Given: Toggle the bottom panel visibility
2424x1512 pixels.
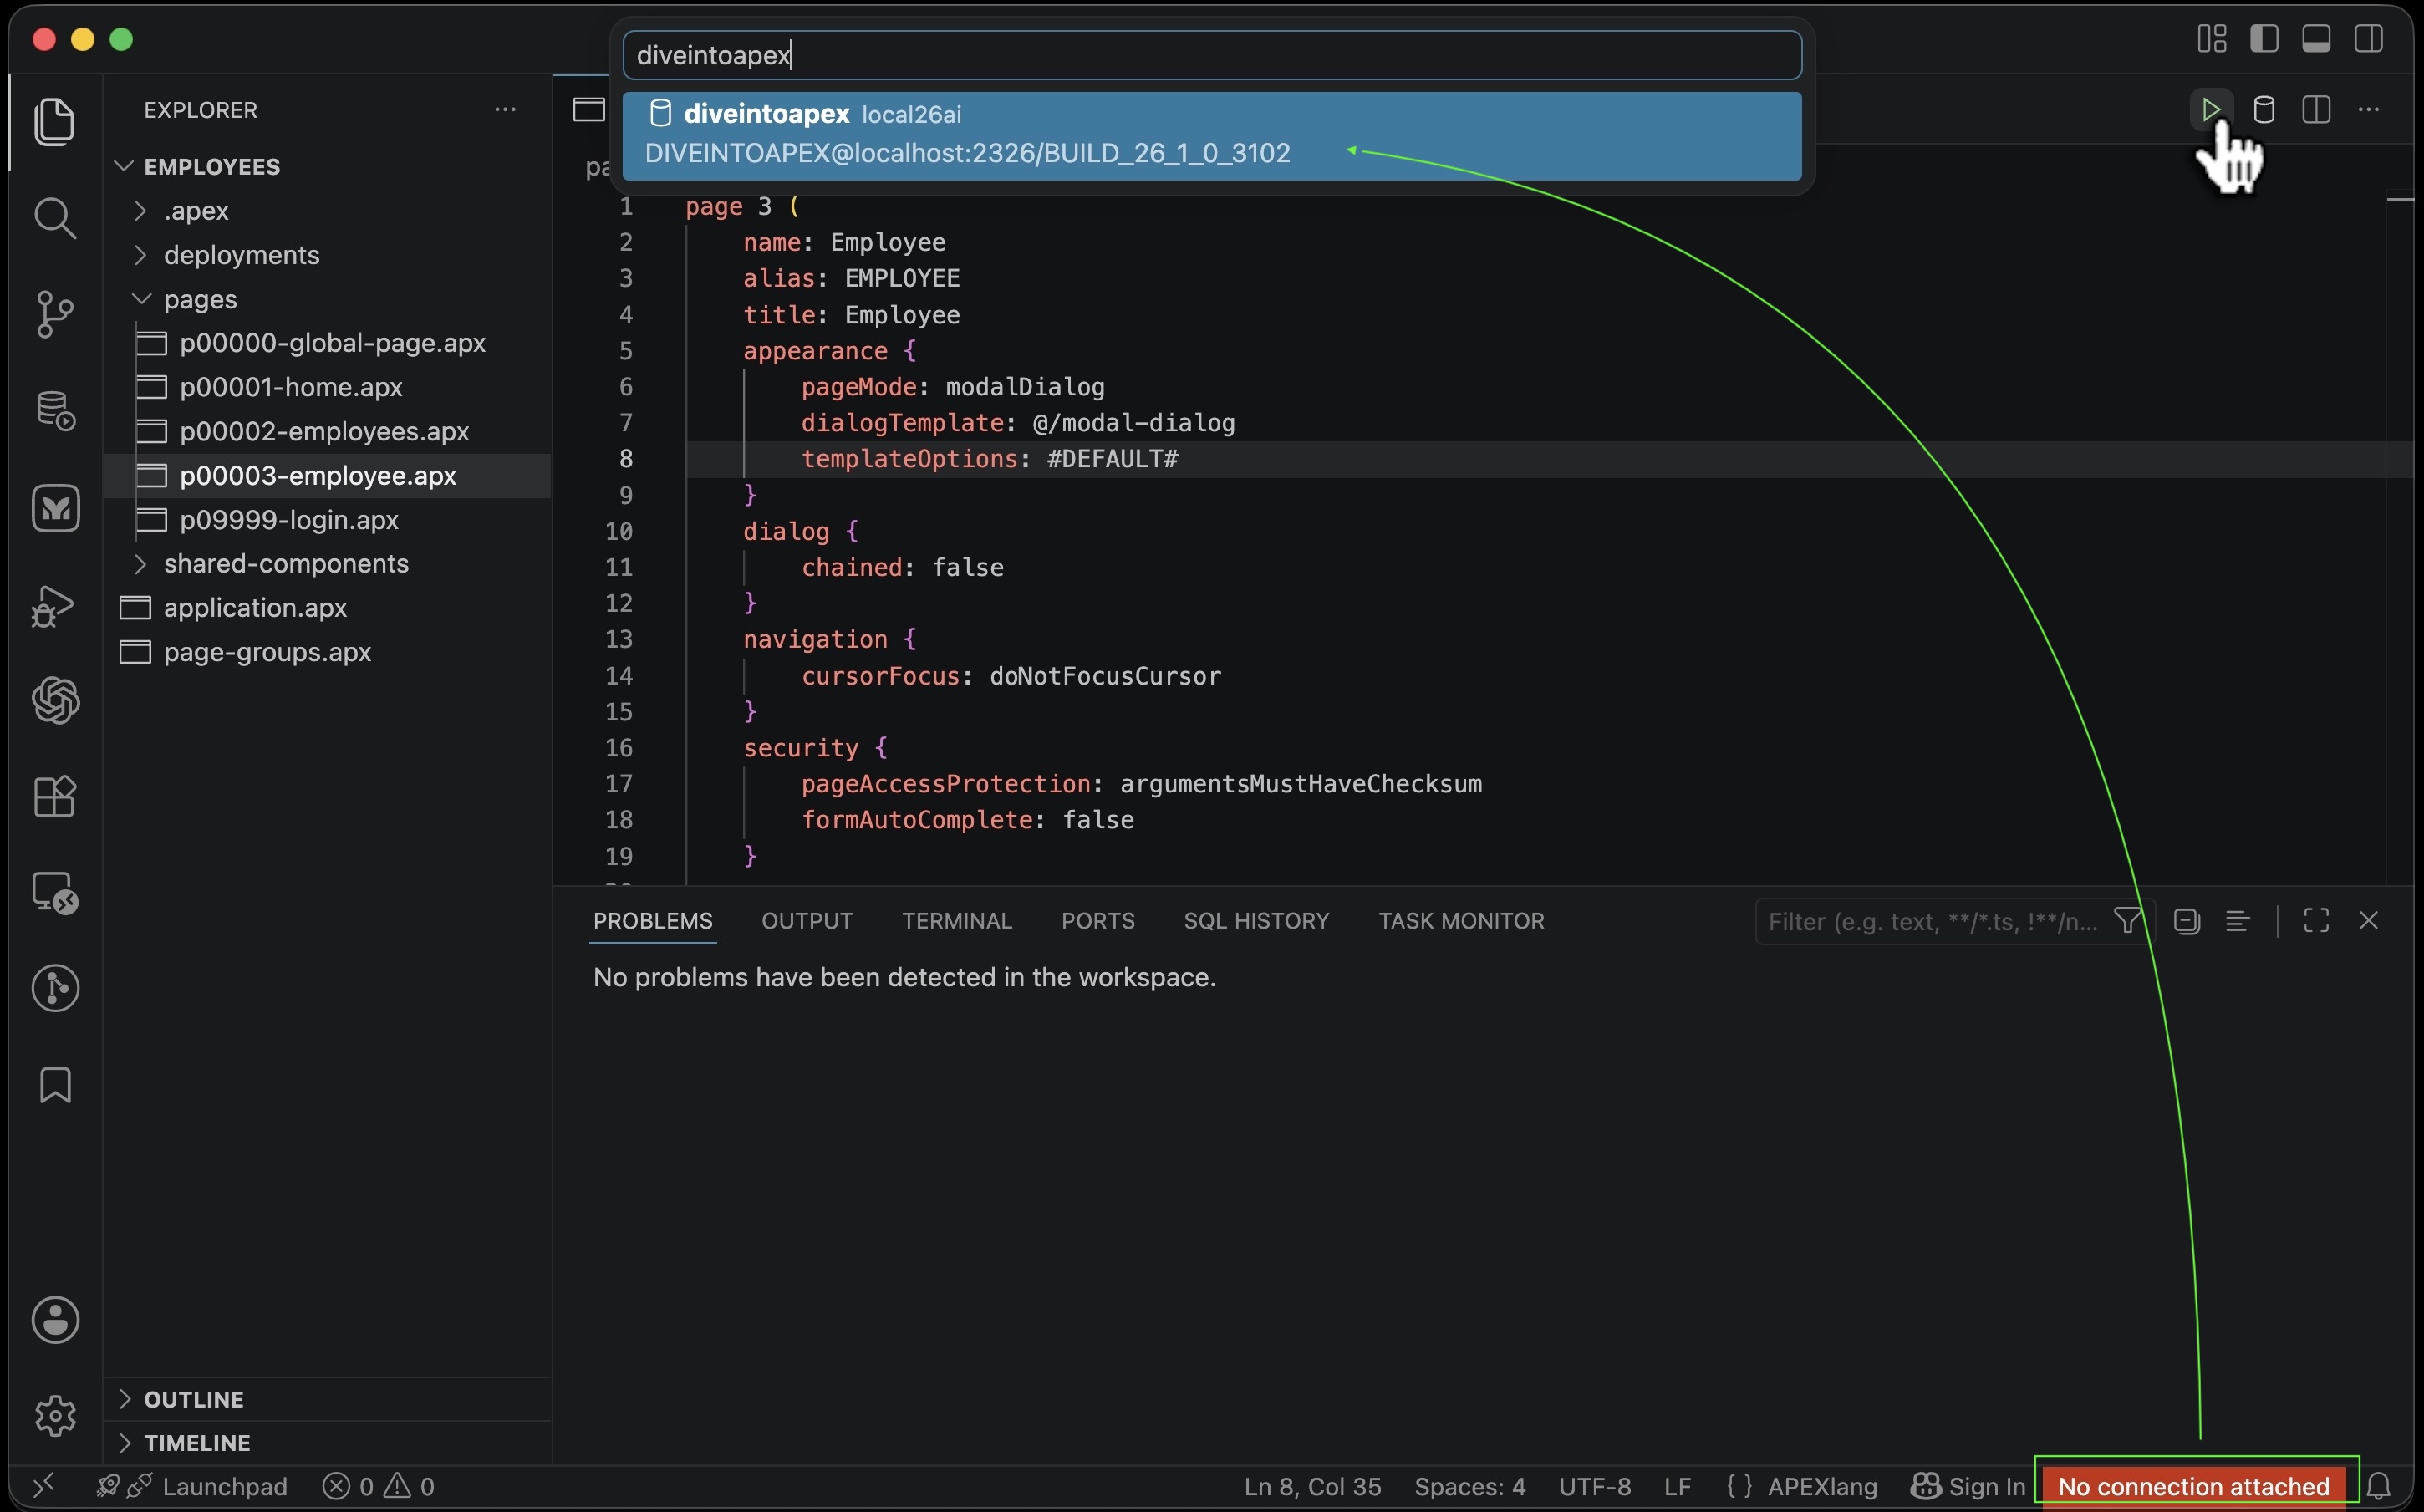Looking at the screenshot, I should tap(2316, 39).
